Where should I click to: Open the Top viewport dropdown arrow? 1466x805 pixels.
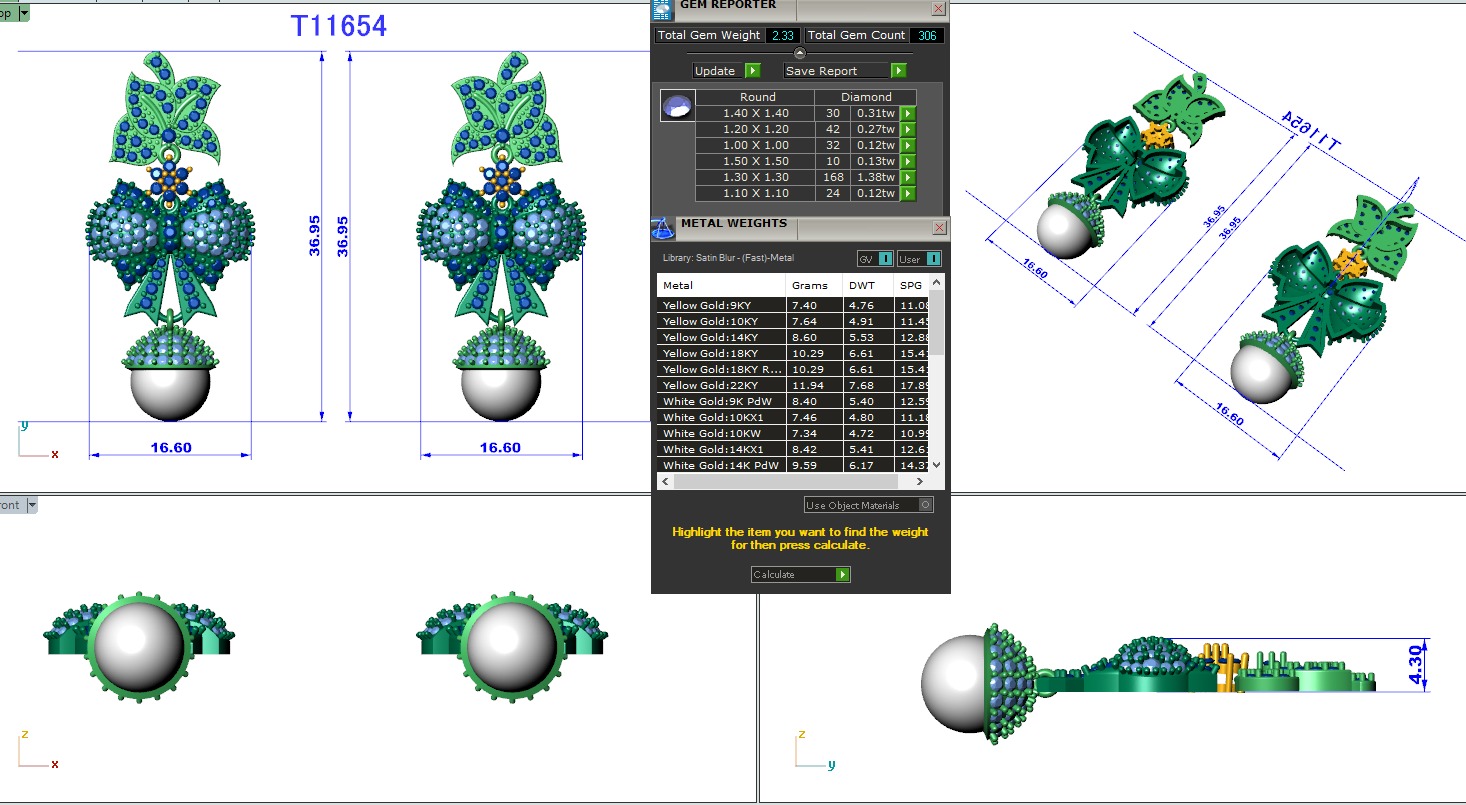24,14
